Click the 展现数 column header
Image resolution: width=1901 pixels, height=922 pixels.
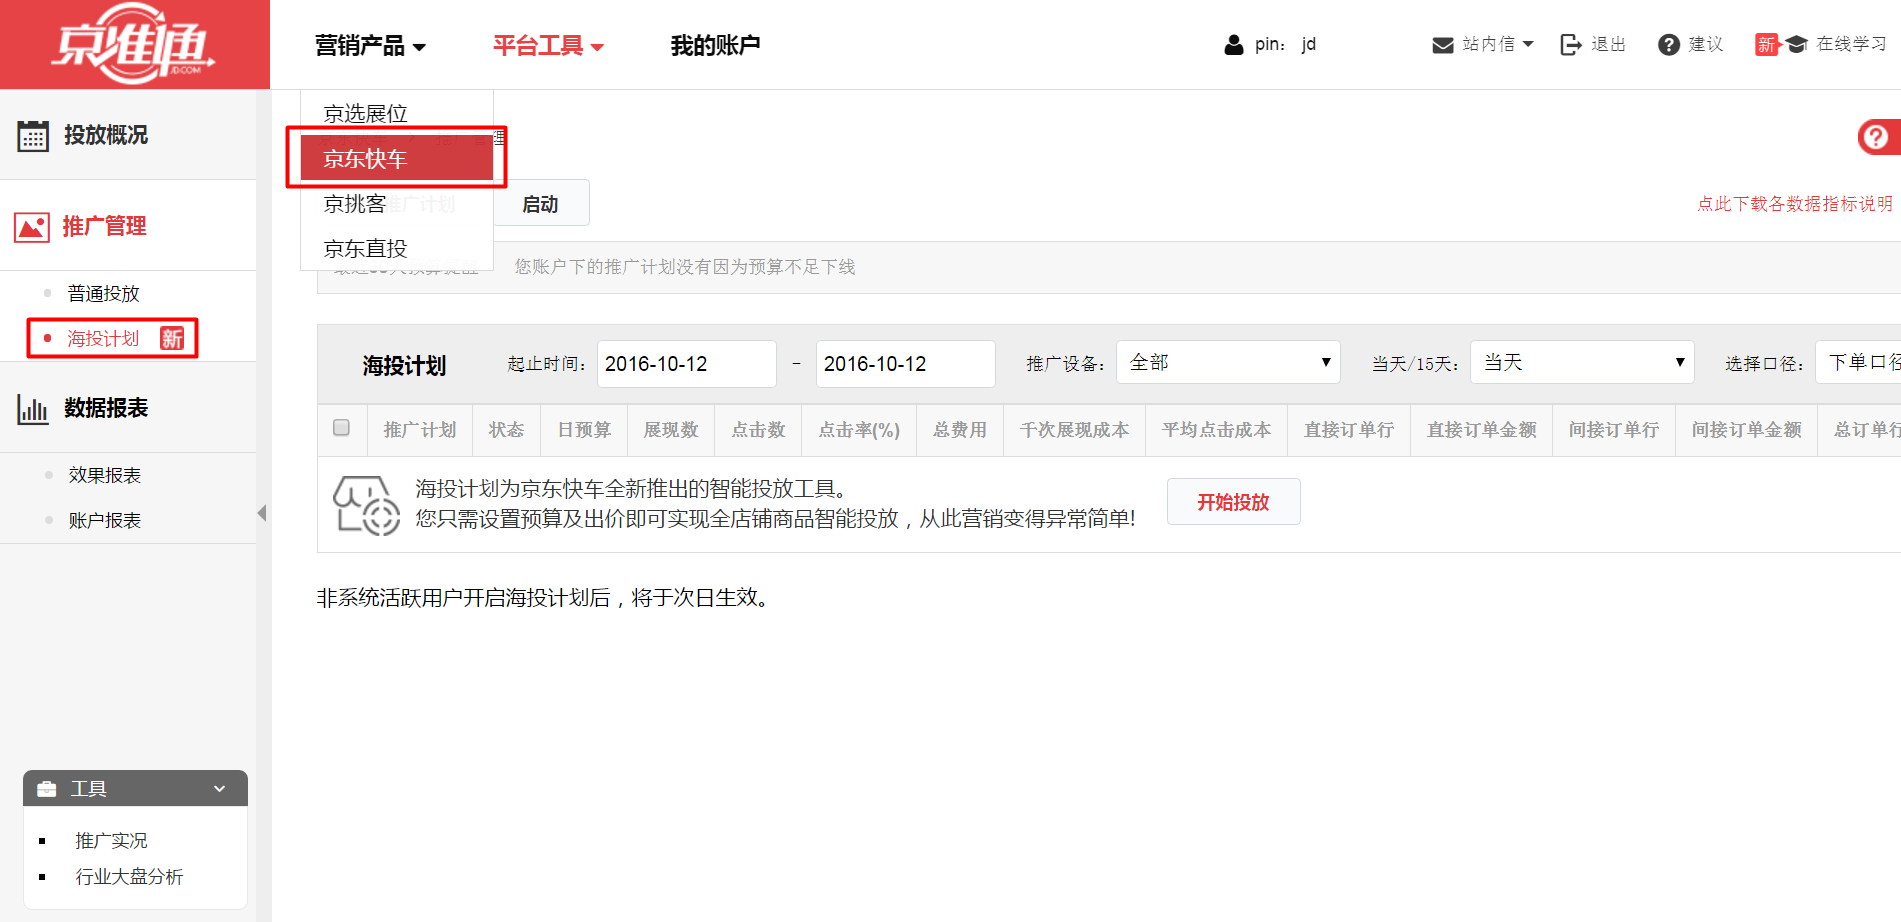click(x=671, y=430)
